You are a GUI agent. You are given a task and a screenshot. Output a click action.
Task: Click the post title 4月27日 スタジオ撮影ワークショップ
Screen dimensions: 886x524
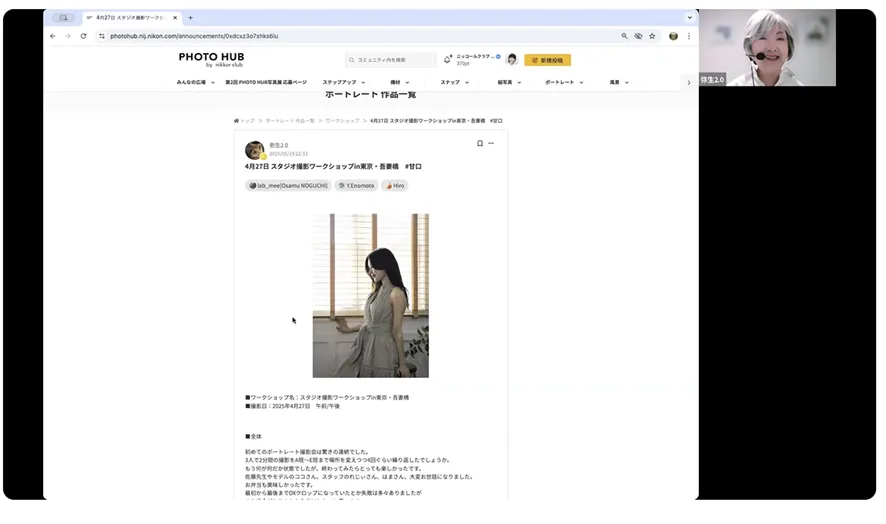[333, 167]
